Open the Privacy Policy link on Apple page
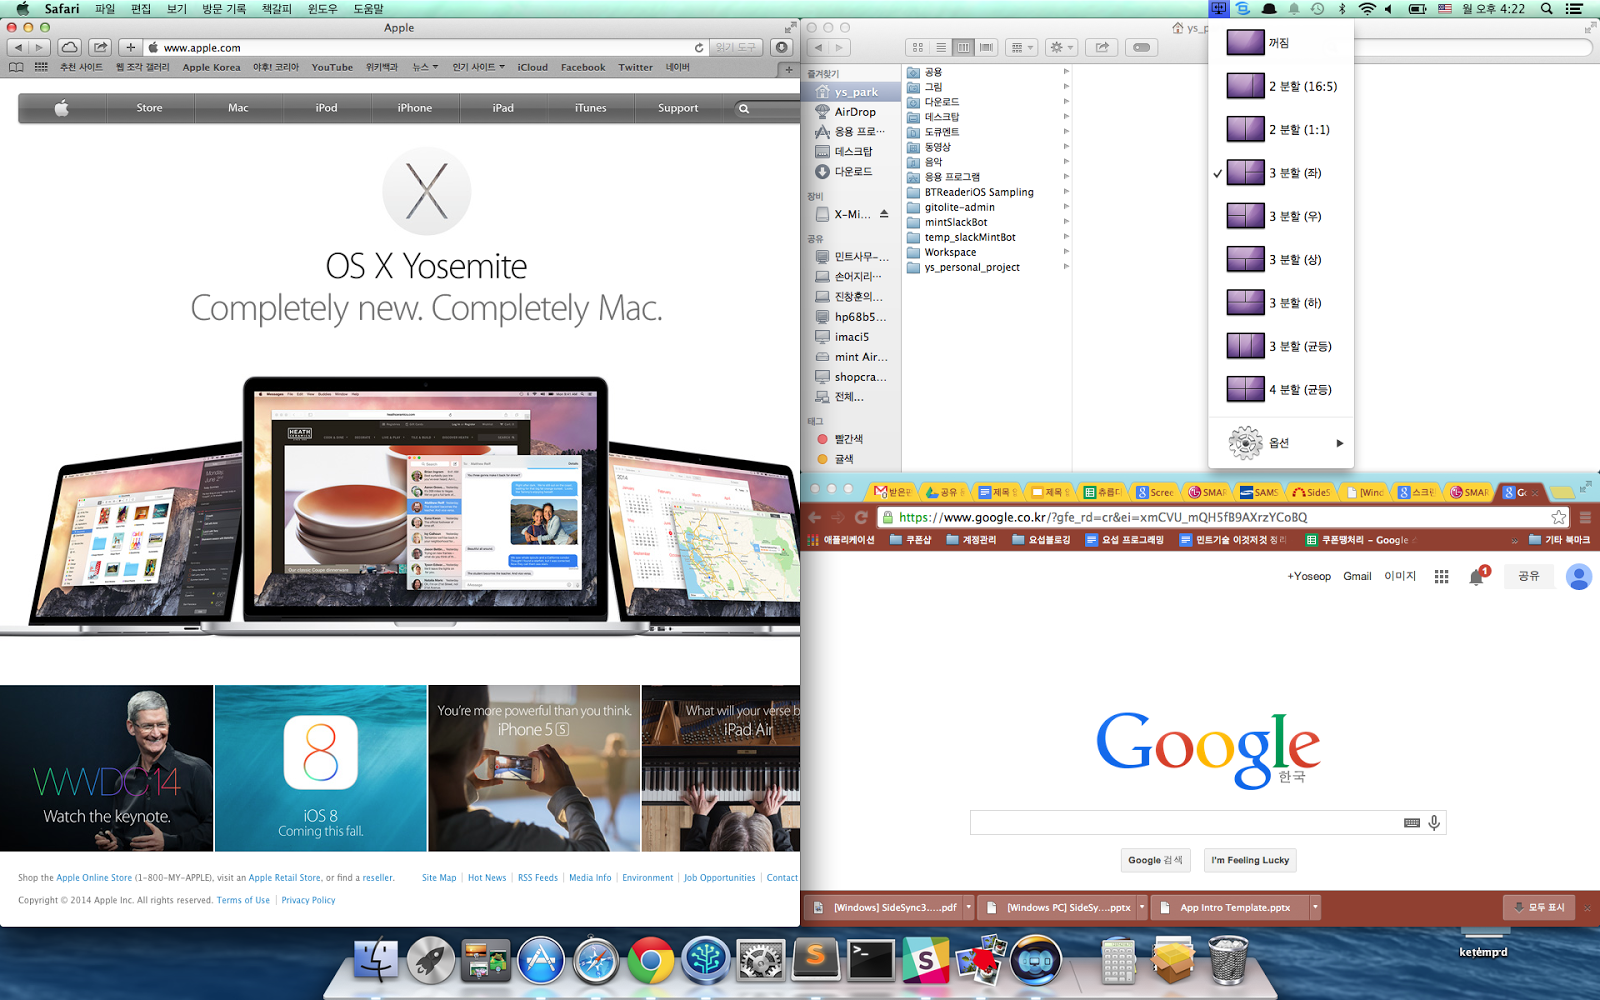Viewport: 1600px width, 1000px height. [308, 900]
